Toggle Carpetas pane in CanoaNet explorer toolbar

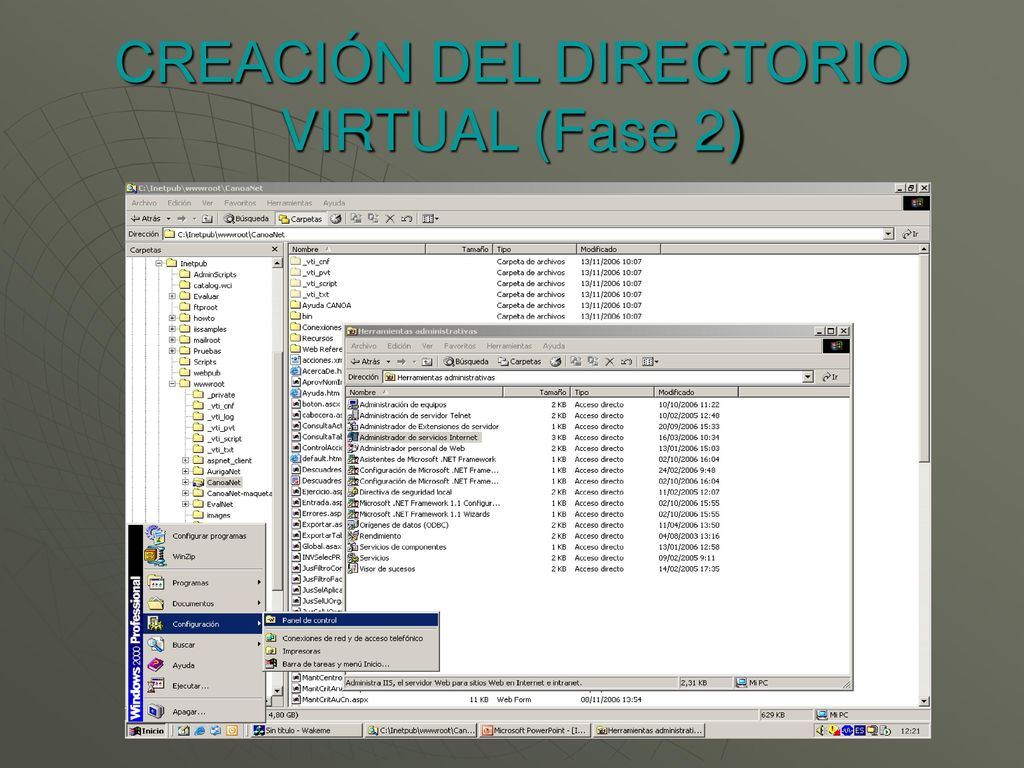pos(300,219)
